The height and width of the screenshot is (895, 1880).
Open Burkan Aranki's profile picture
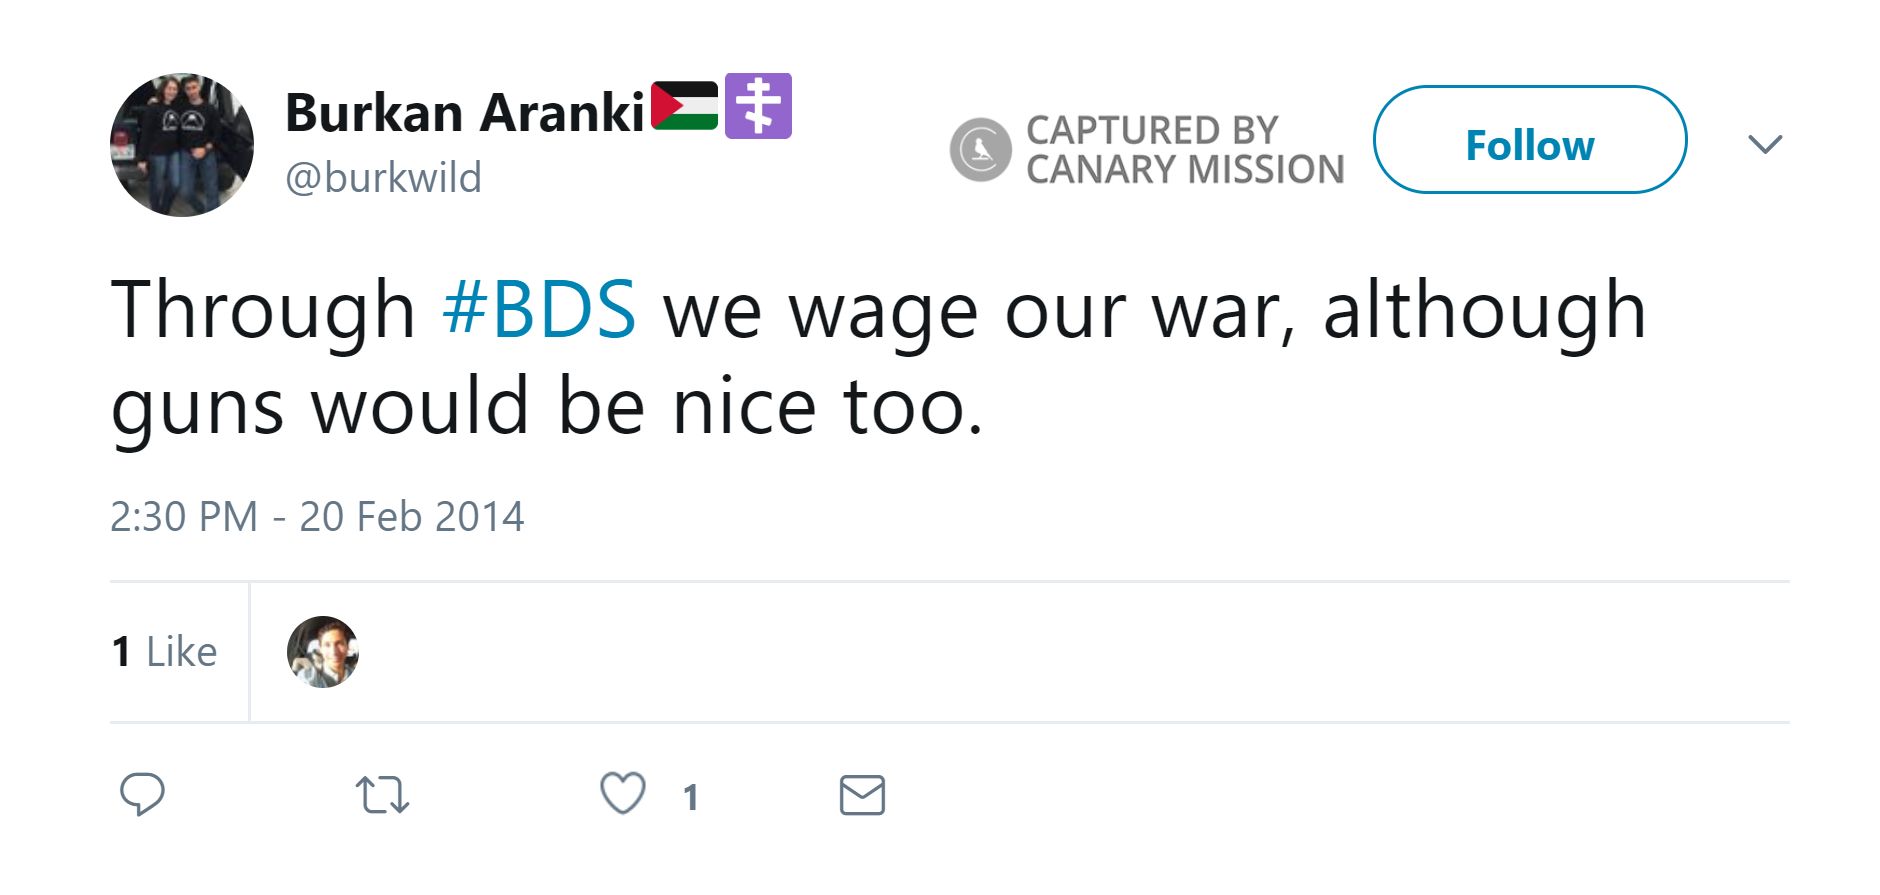click(x=182, y=145)
